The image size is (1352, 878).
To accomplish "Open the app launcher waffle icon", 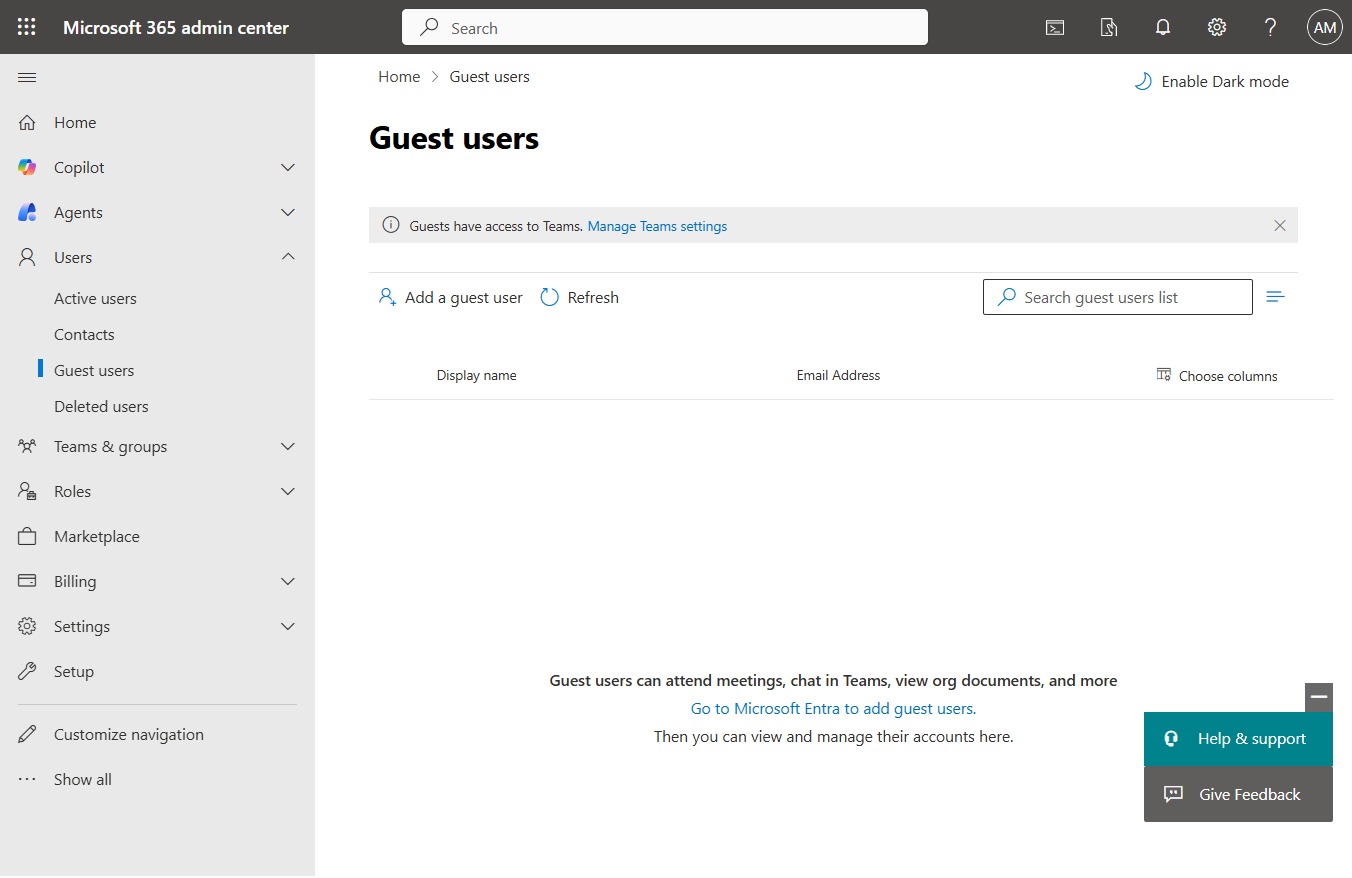I will 27,27.
